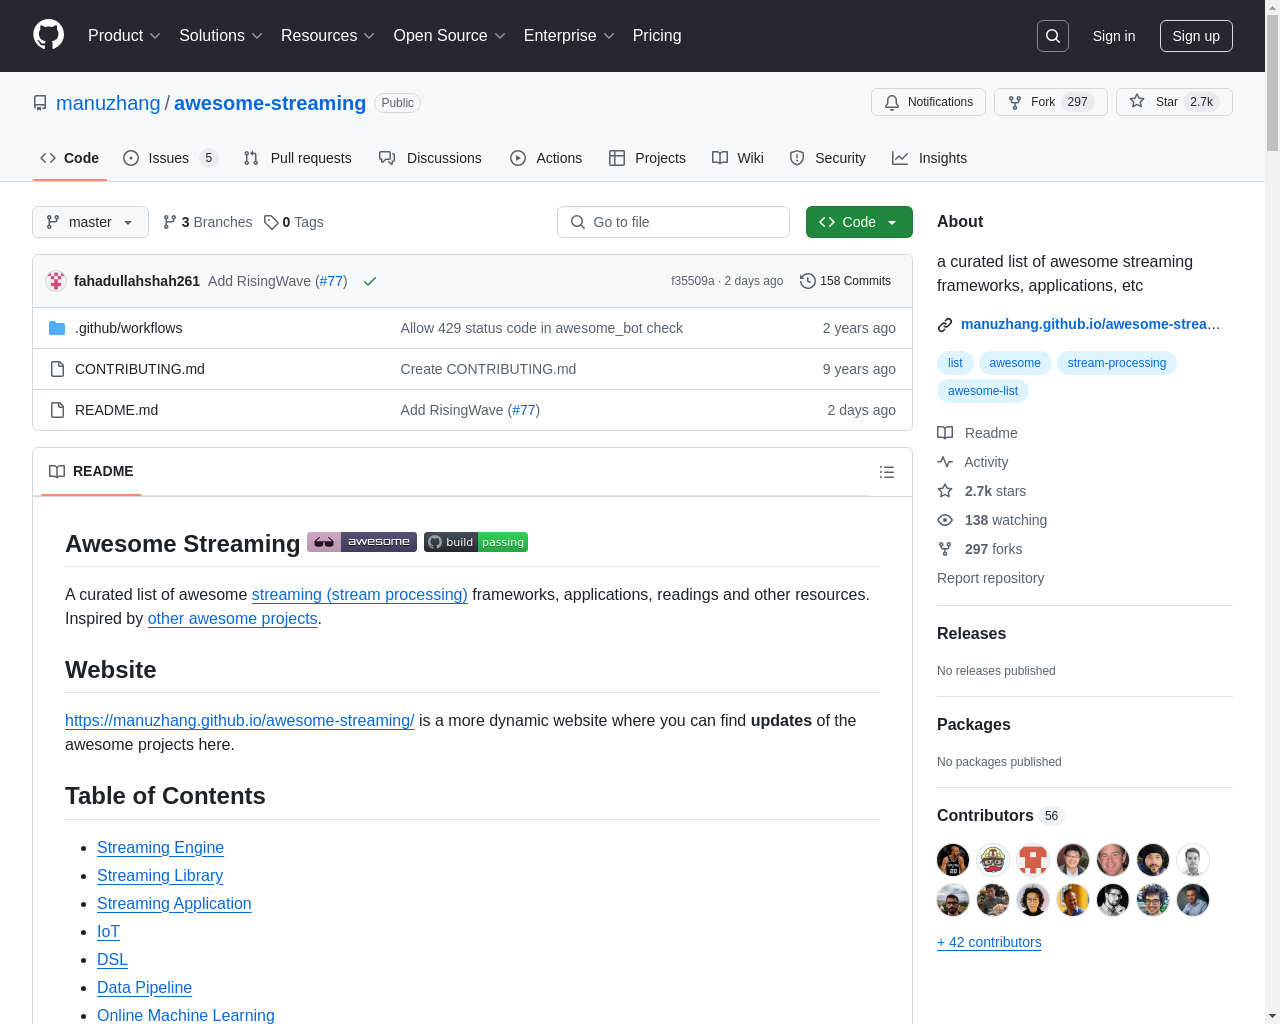The height and width of the screenshot is (1024, 1280).
Task: Star the repository
Action: point(1174,102)
